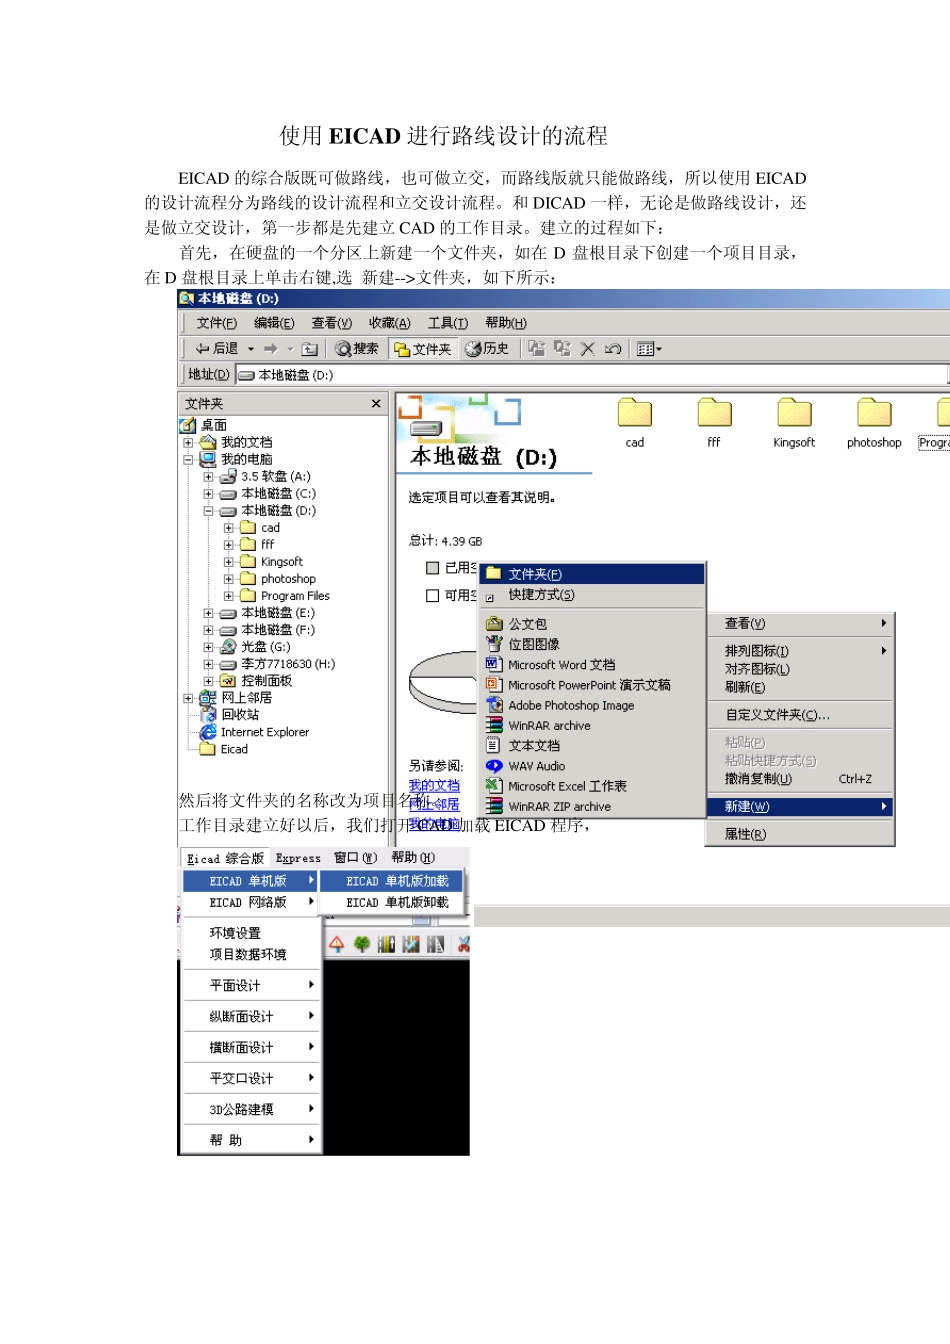The image size is (950, 1344).
Task: Click the Forward arrow toolbar button
Action: 270,348
